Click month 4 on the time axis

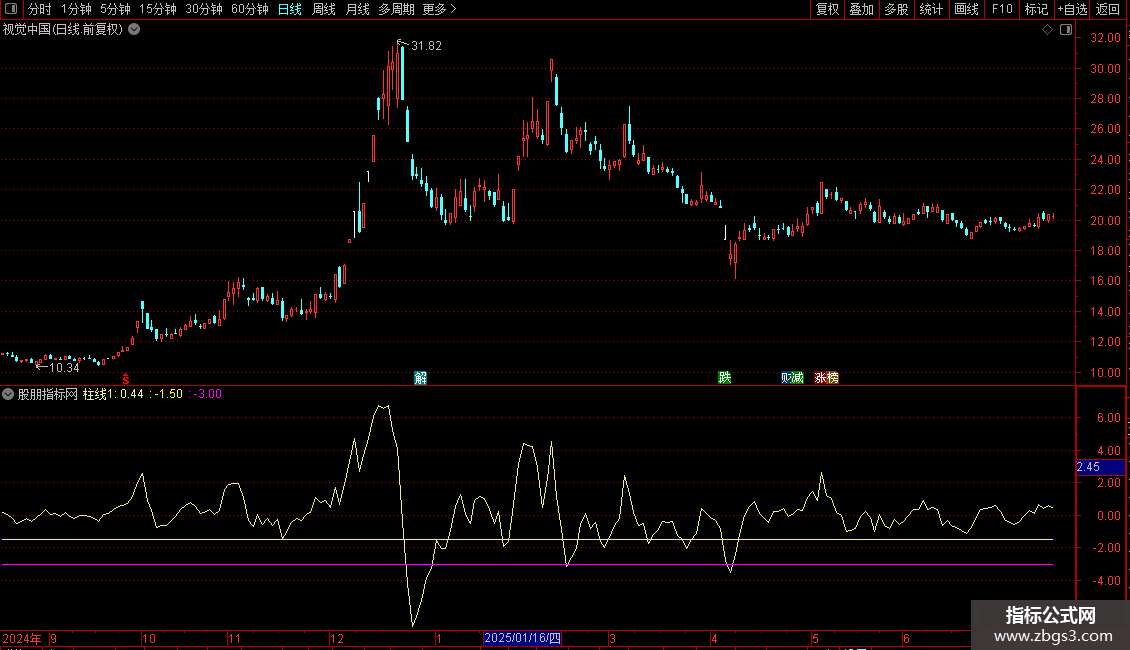714,638
